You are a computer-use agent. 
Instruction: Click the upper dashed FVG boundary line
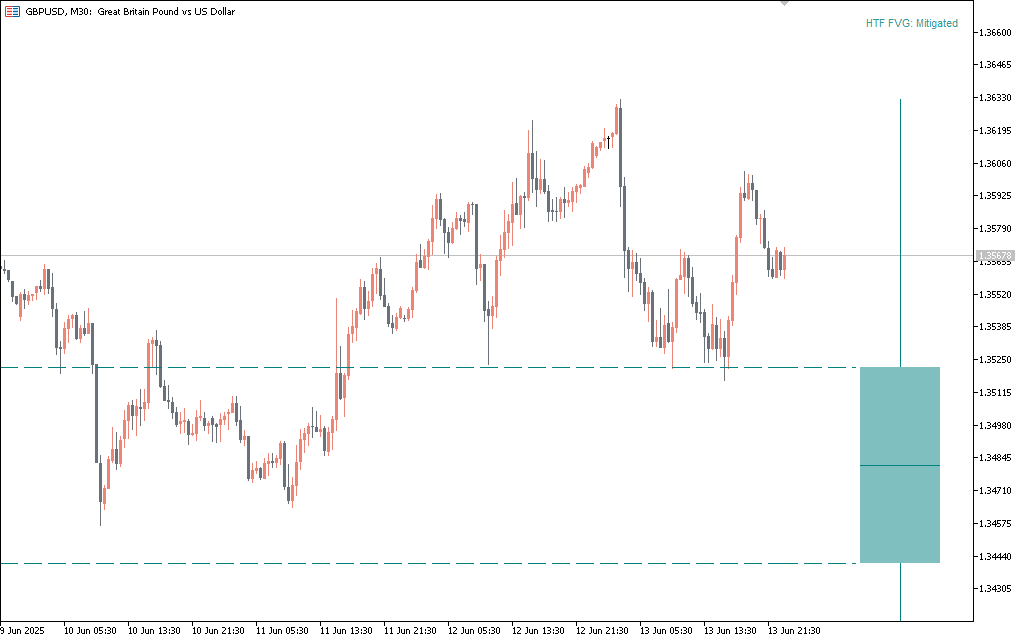(400, 368)
